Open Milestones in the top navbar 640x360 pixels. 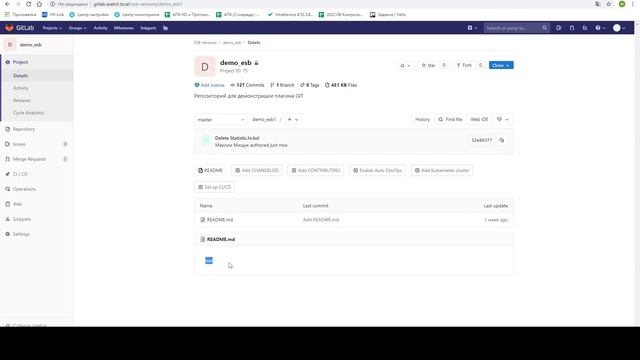click(x=124, y=28)
